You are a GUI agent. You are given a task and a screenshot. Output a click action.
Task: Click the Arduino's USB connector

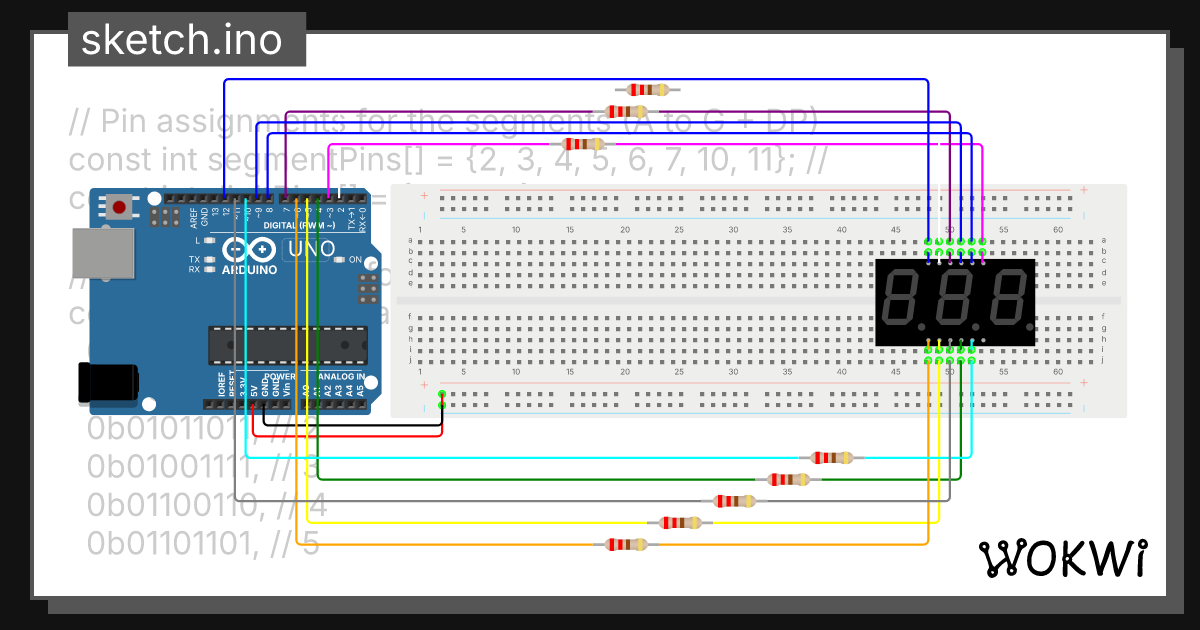click(105, 252)
